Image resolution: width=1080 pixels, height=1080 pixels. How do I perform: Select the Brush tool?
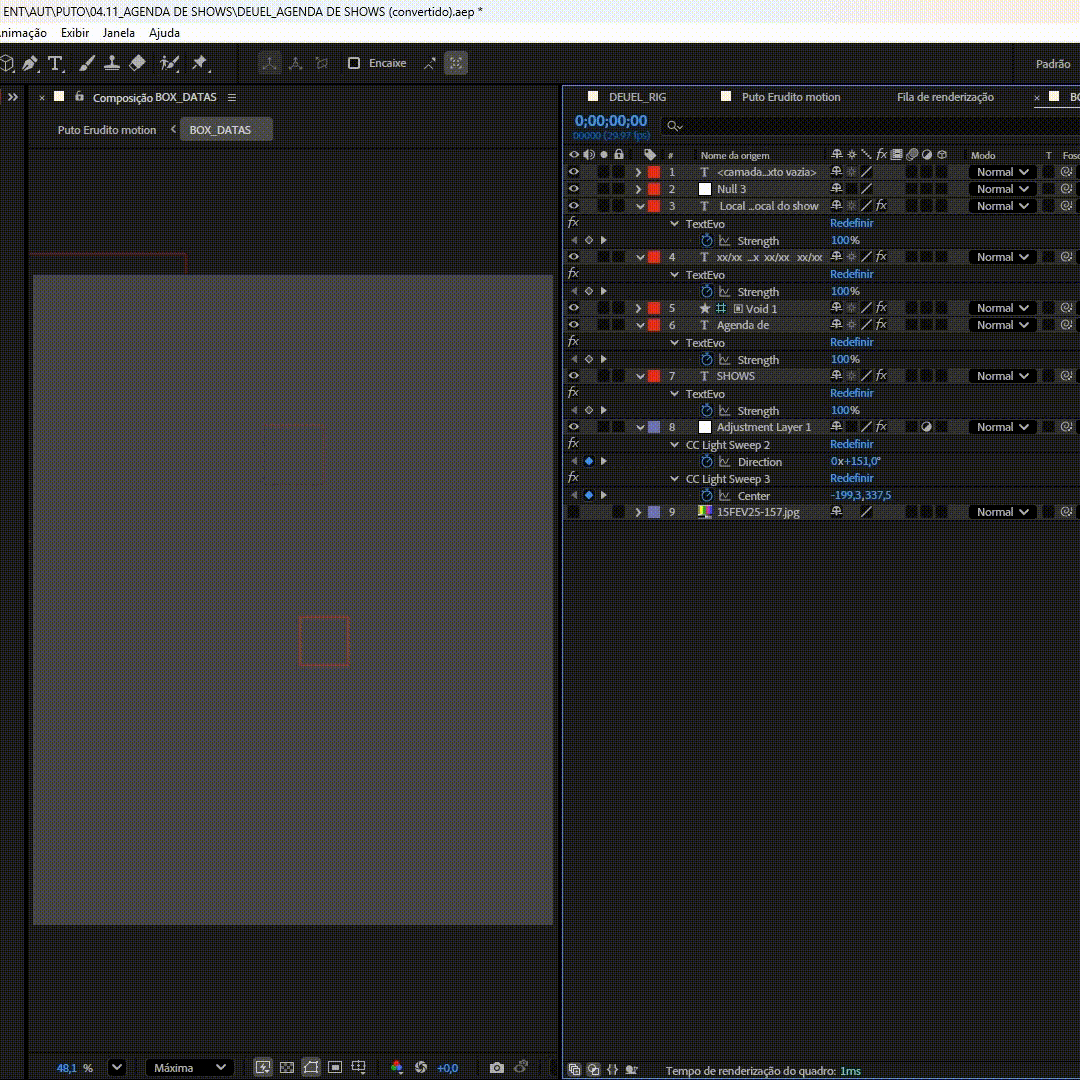pyautogui.click(x=87, y=63)
